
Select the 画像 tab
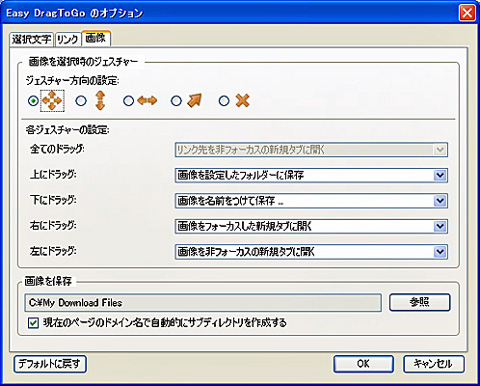[96, 38]
